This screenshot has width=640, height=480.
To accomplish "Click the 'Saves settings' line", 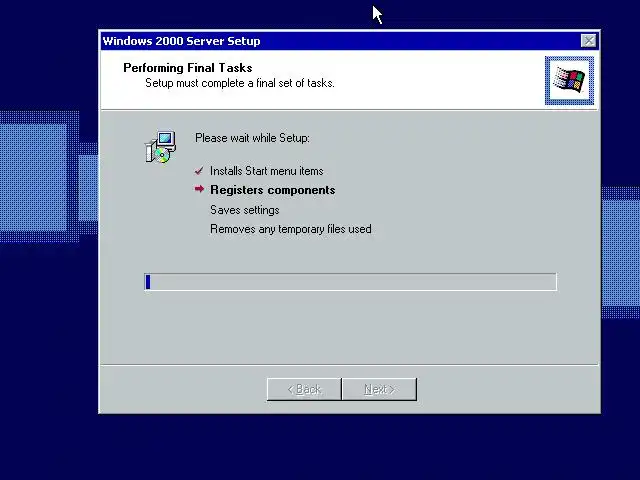I will click(244, 210).
